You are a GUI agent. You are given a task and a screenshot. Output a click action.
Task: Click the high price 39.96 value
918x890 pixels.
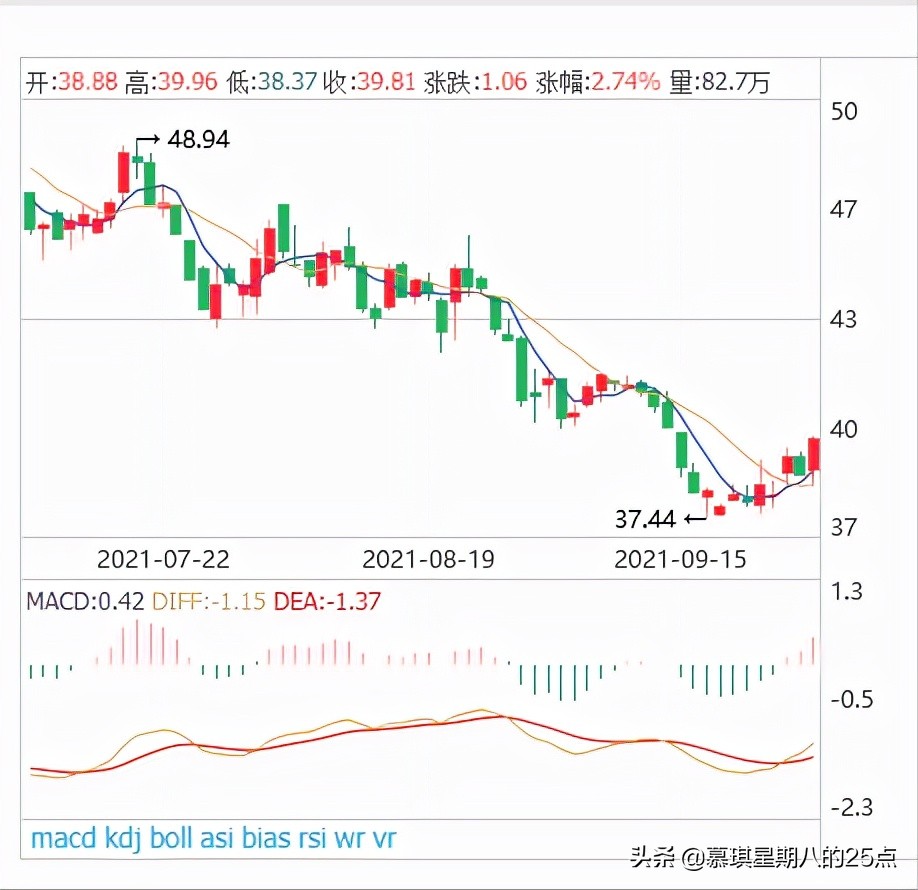point(187,81)
